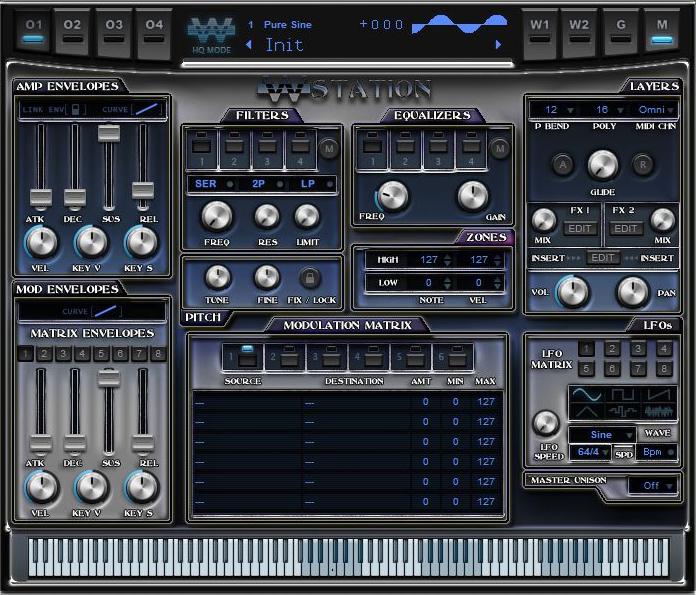Open the W2 tab
This screenshot has width=696, height=595.
pyautogui.click(x=579, y=33)
